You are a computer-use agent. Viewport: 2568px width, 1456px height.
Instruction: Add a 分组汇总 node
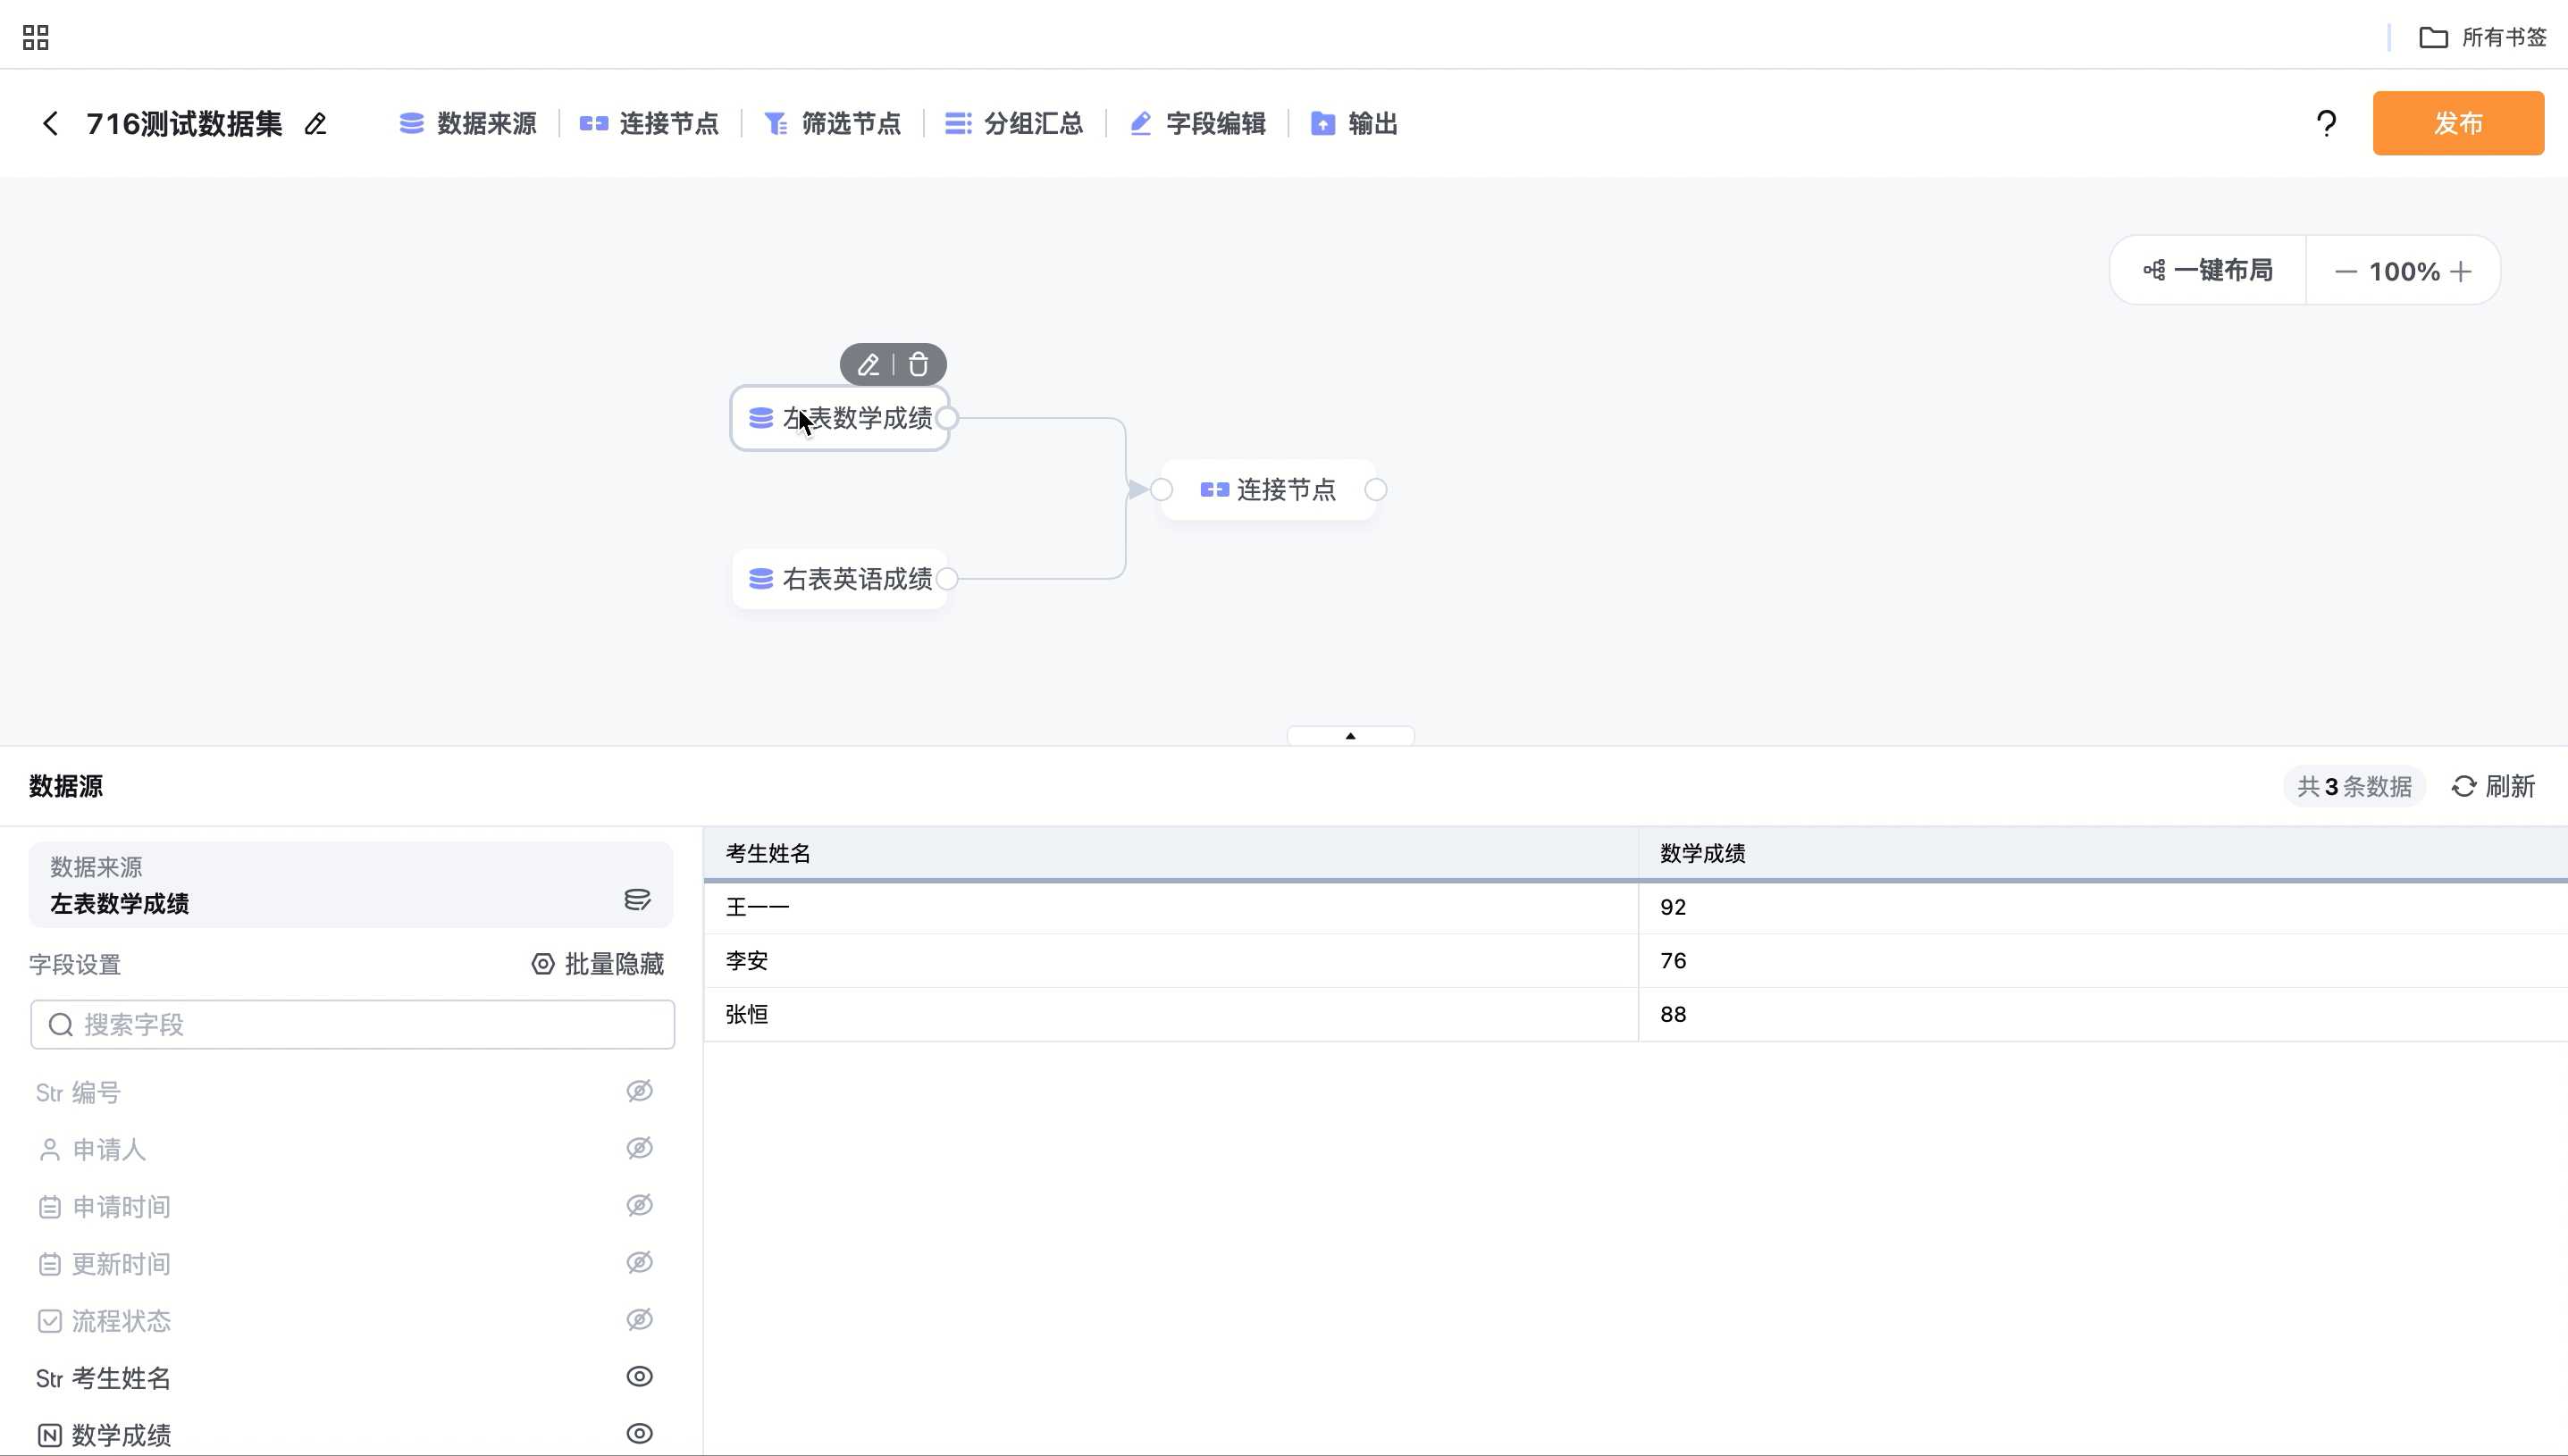[1014, 123]
